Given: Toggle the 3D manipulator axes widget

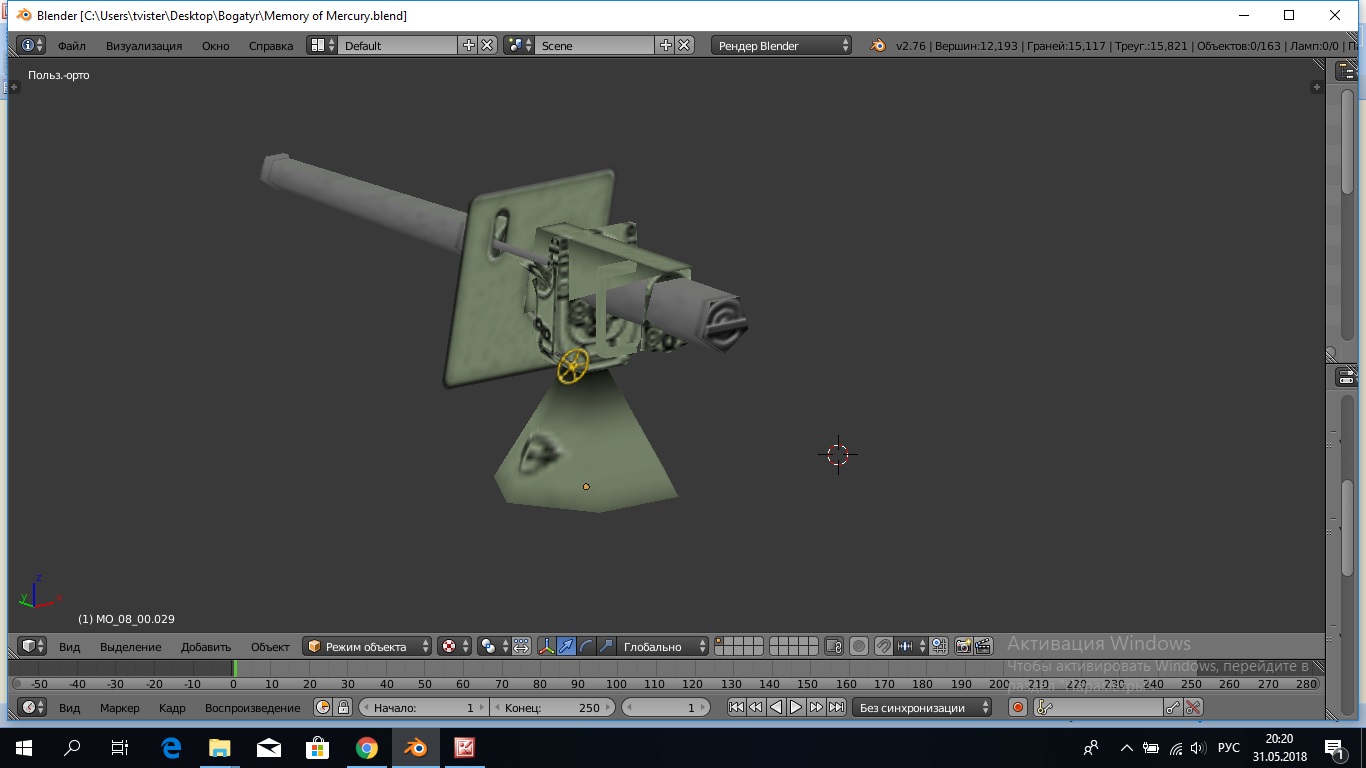Looking at the screenshot, I should click(547, 647).
